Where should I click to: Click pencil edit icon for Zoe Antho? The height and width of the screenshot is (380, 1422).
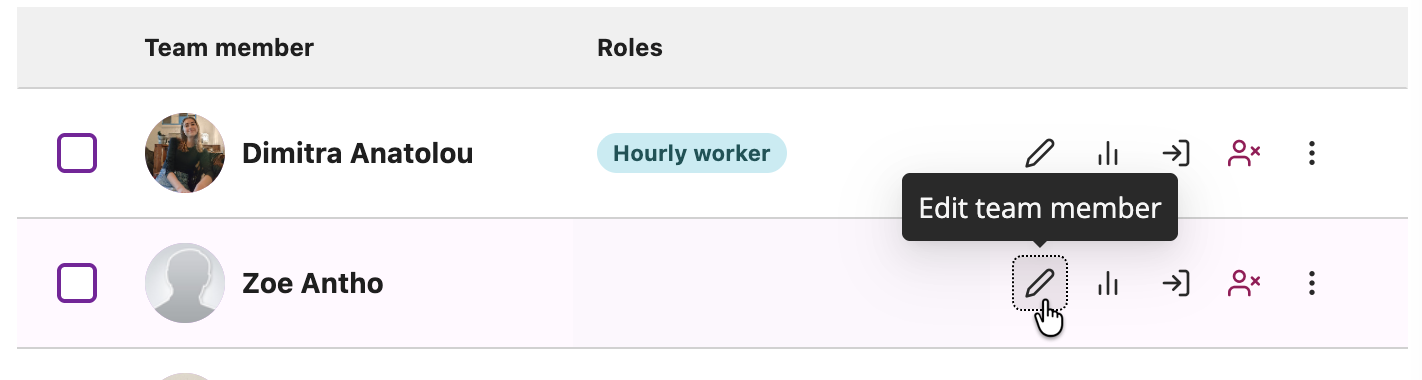click(1040, 283)
